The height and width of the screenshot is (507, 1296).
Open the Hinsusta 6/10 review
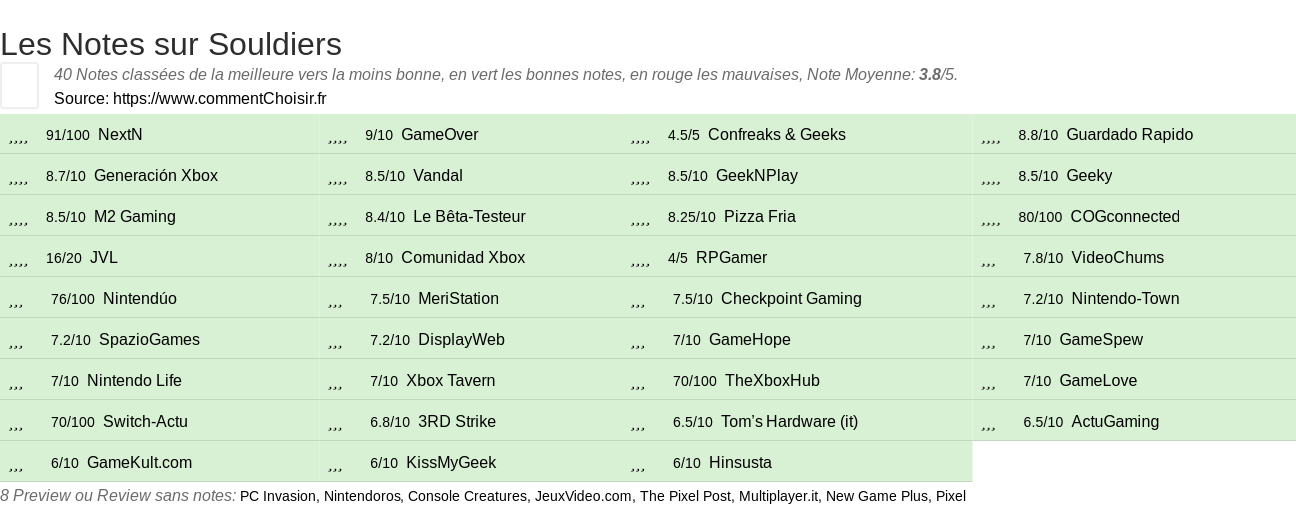pyautogui.click(x=740, y=462)
